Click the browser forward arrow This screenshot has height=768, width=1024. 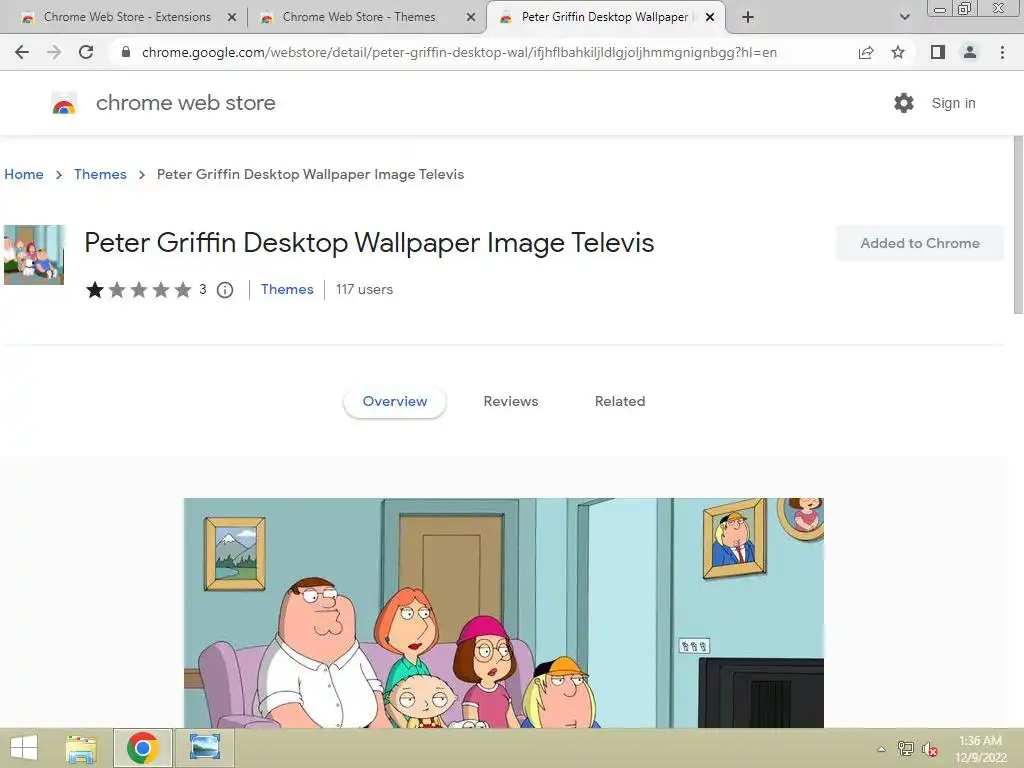(x=54, y=52)
